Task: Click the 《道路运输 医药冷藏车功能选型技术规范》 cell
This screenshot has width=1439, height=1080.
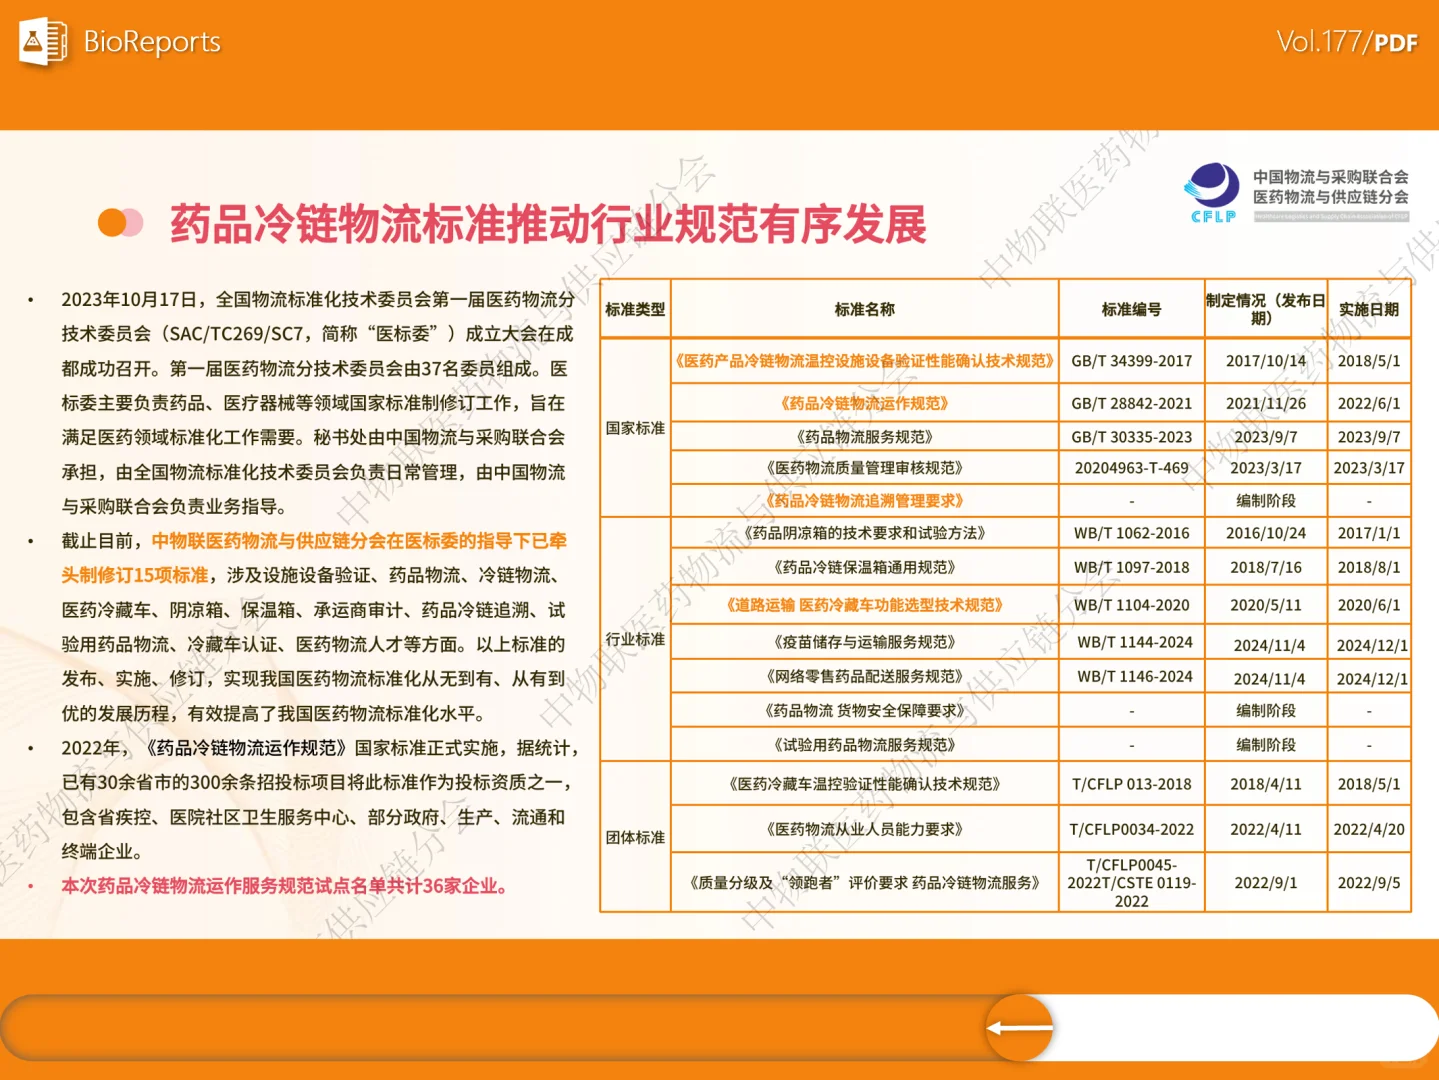Action: click(865, 605)
